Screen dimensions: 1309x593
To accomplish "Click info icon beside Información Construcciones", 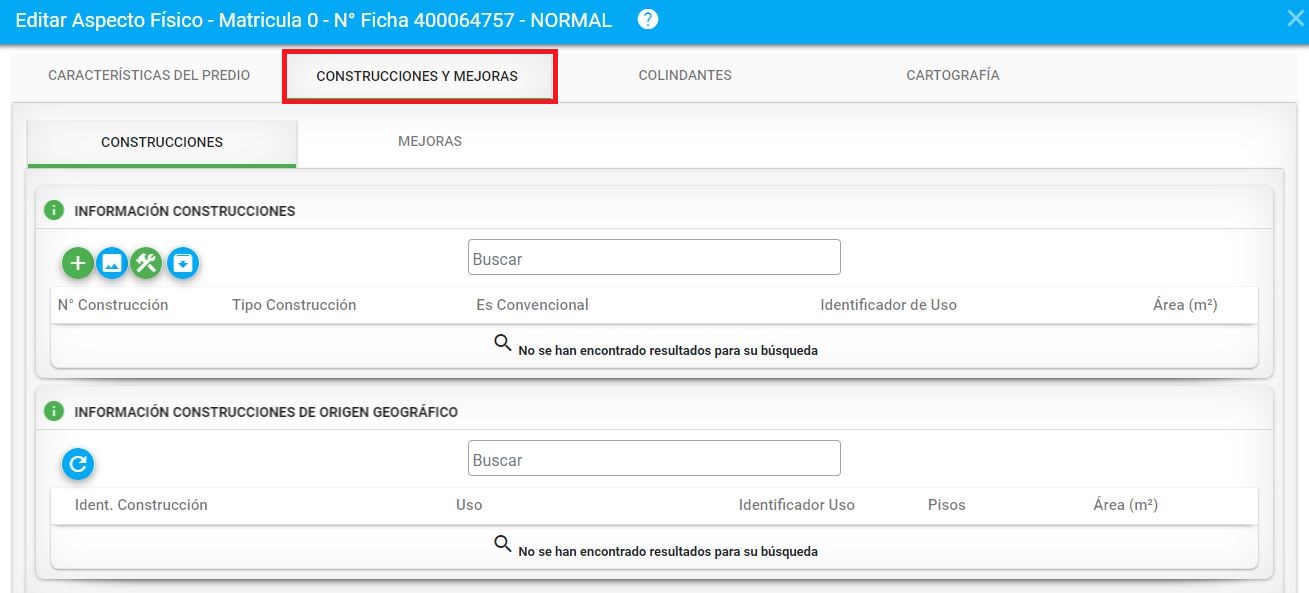I will (x=54, y=211).
